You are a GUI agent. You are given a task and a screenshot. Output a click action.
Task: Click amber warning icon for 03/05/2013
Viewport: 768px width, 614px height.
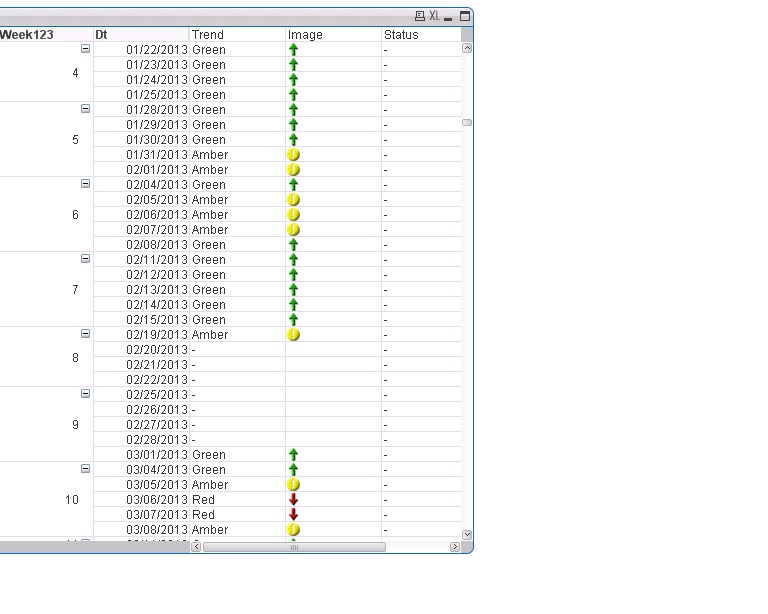point(293,484)
